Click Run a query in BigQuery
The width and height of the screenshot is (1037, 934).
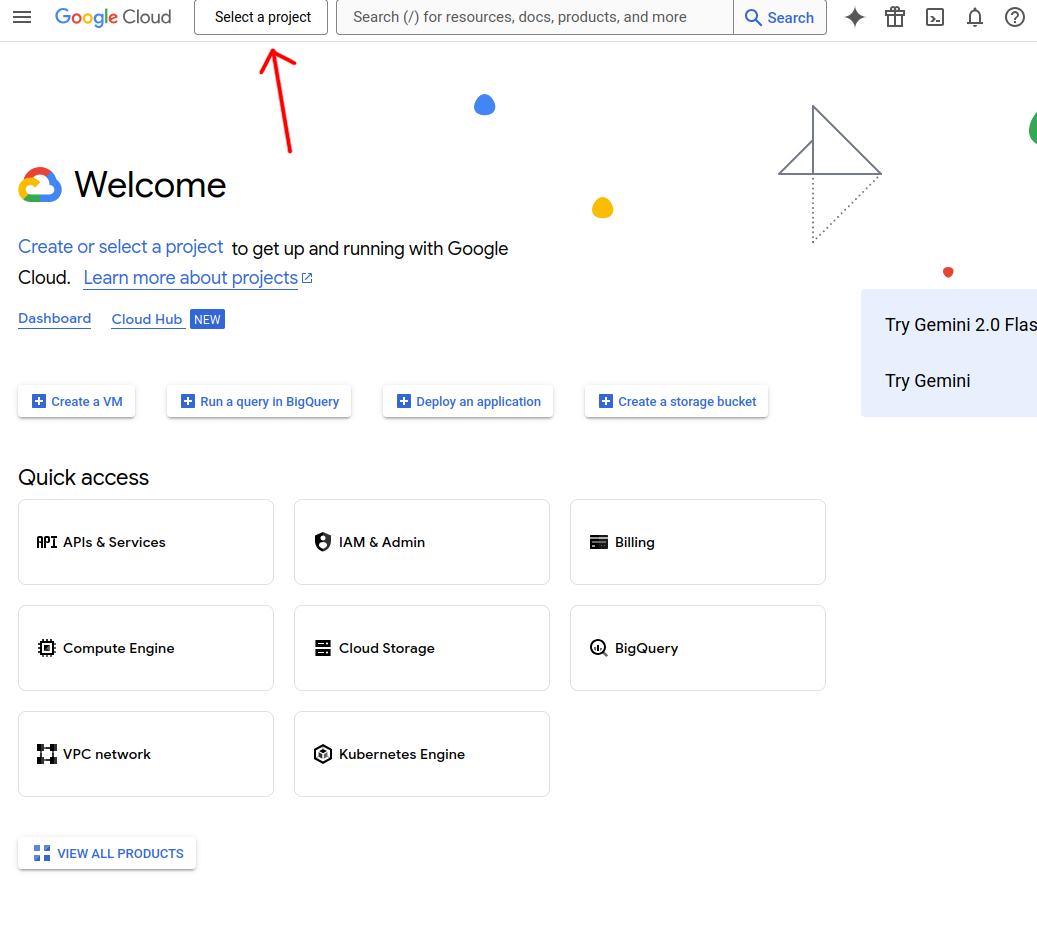[x=259, y=402]
